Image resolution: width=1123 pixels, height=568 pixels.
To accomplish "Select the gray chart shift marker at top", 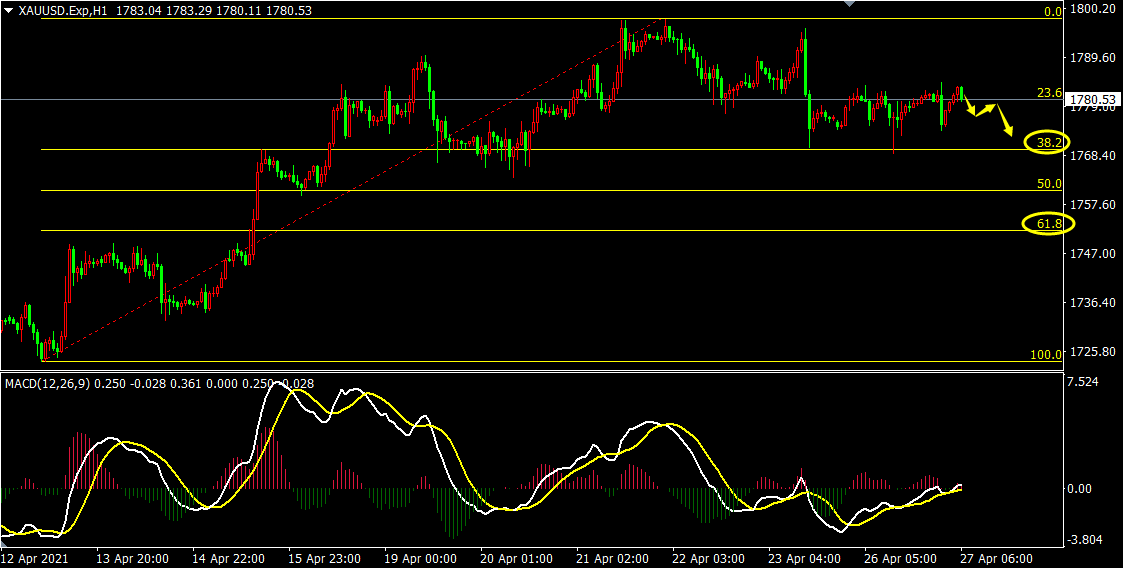I will coord(850,4).
